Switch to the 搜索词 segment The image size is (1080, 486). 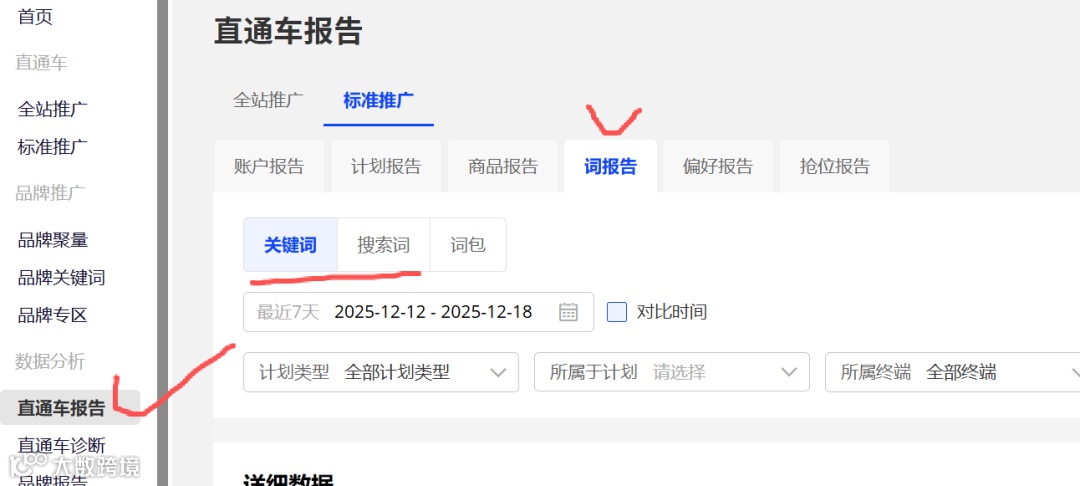coord(384,245)
